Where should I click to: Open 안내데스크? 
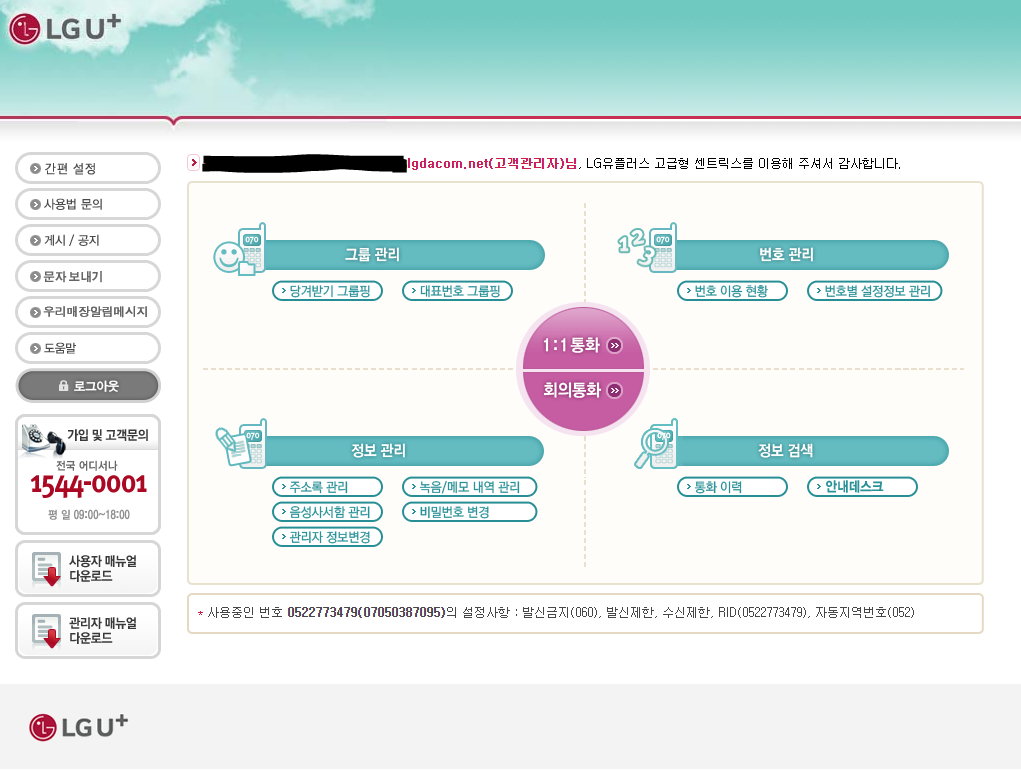(862, 487)
